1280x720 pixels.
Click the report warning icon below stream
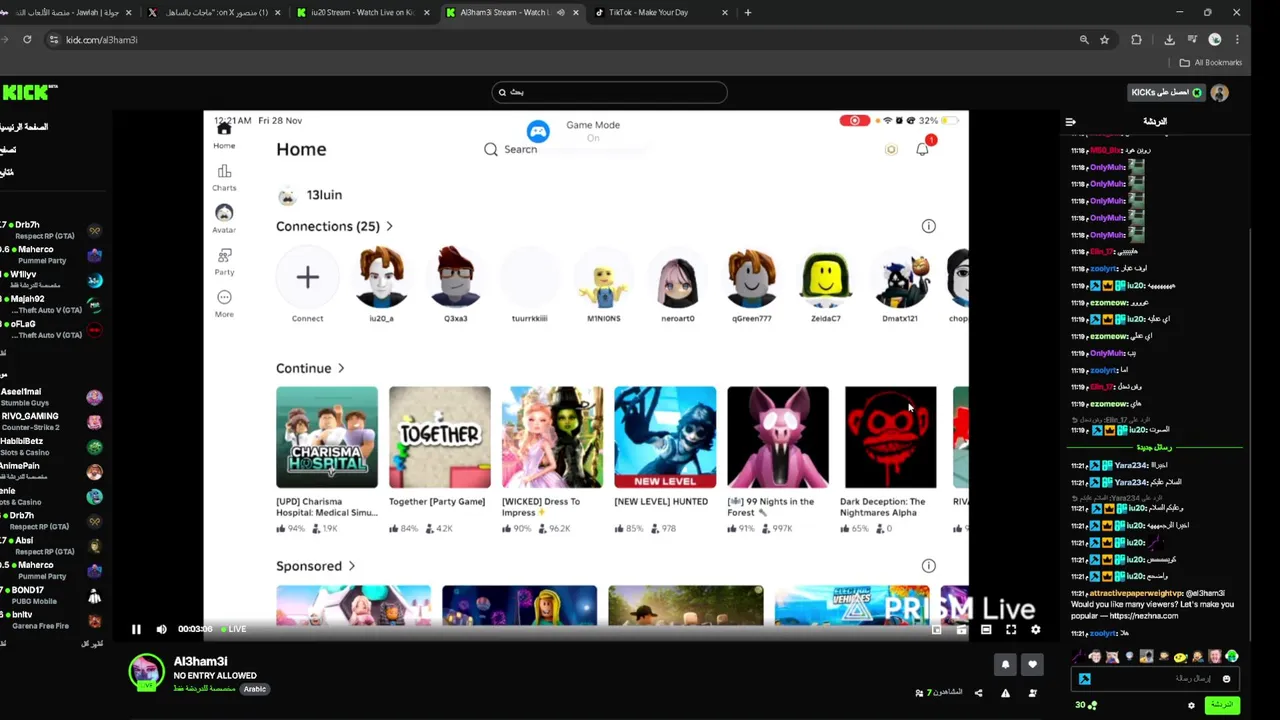[1005, 693]
